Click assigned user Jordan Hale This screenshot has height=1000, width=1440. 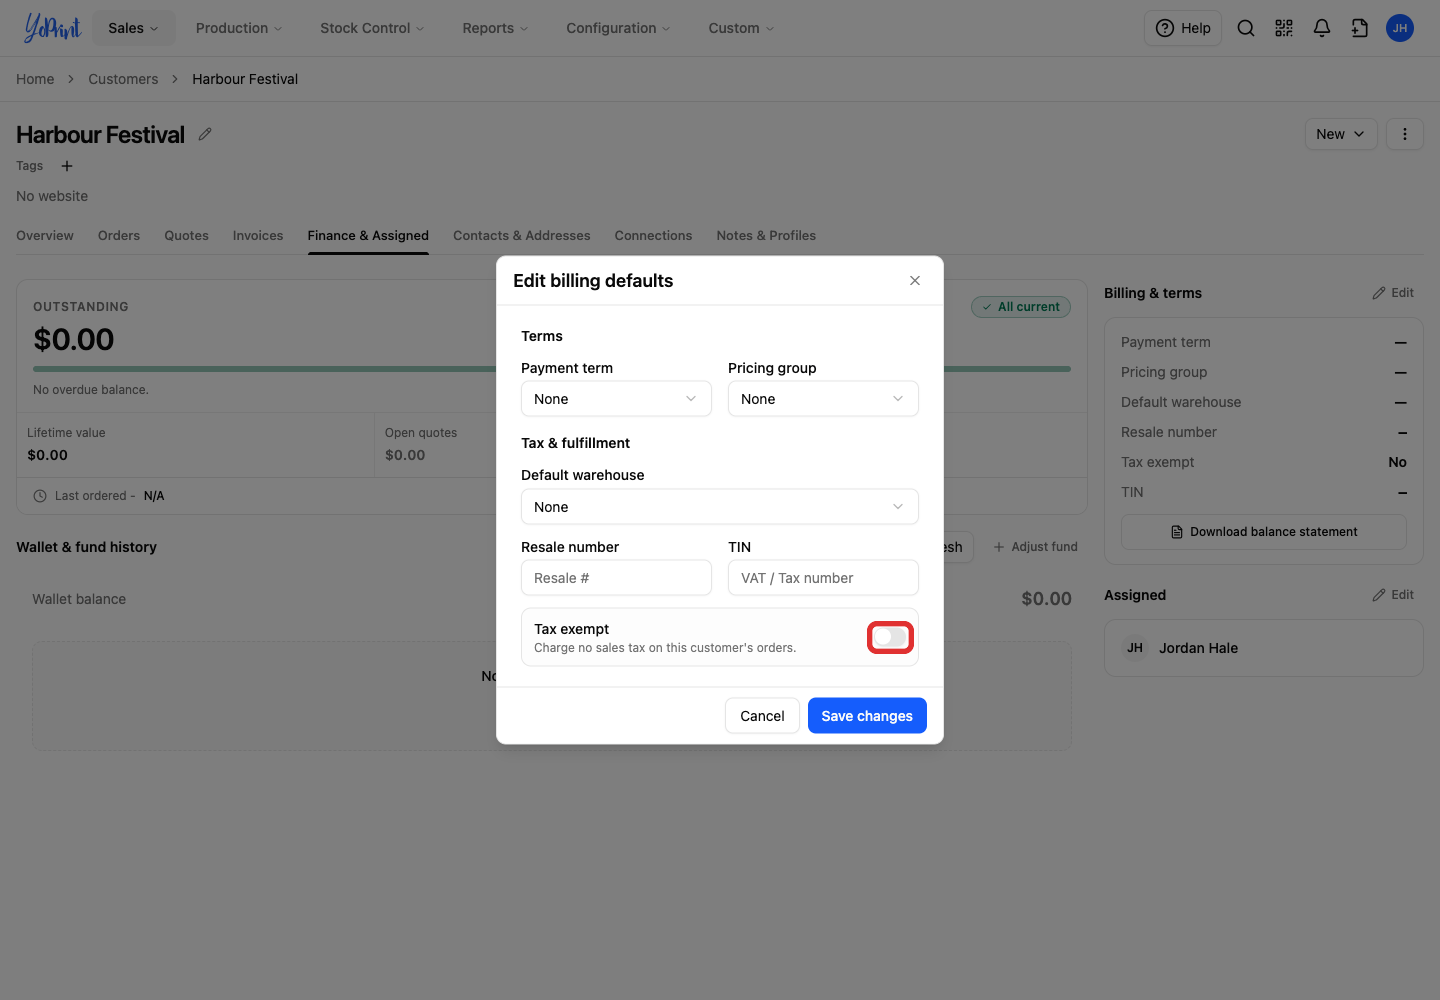1198,648
